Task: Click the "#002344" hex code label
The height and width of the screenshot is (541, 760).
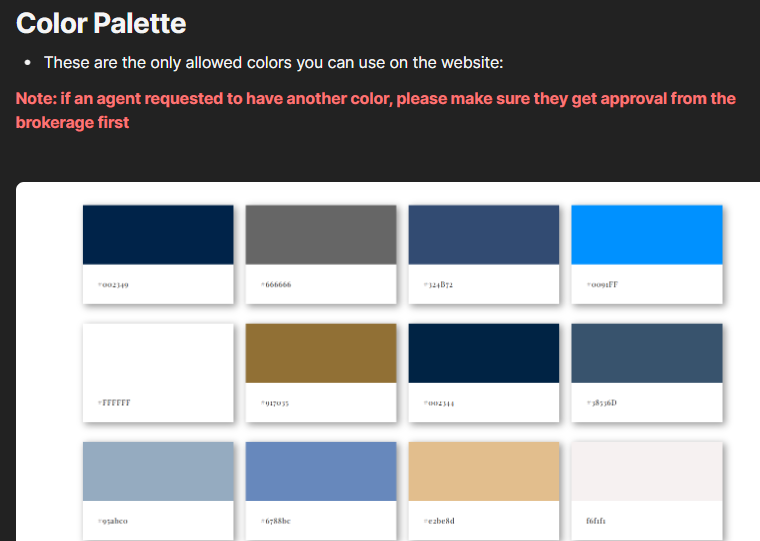Action: 439,402
